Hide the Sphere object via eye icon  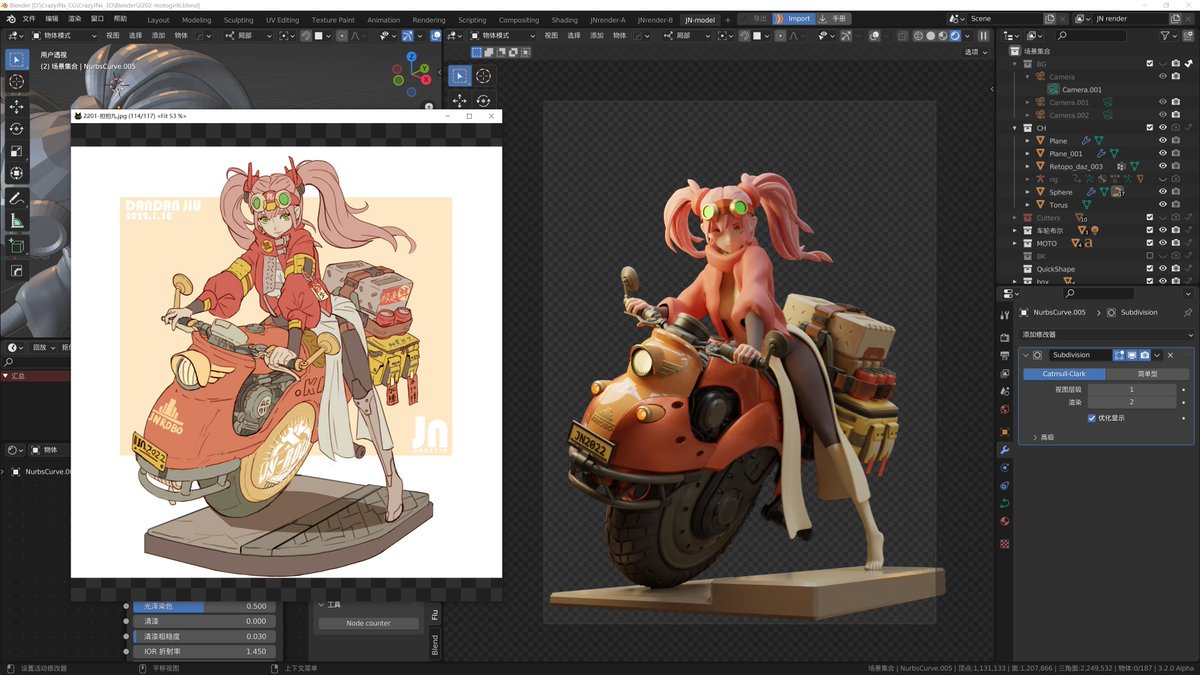pos(1163,191)
